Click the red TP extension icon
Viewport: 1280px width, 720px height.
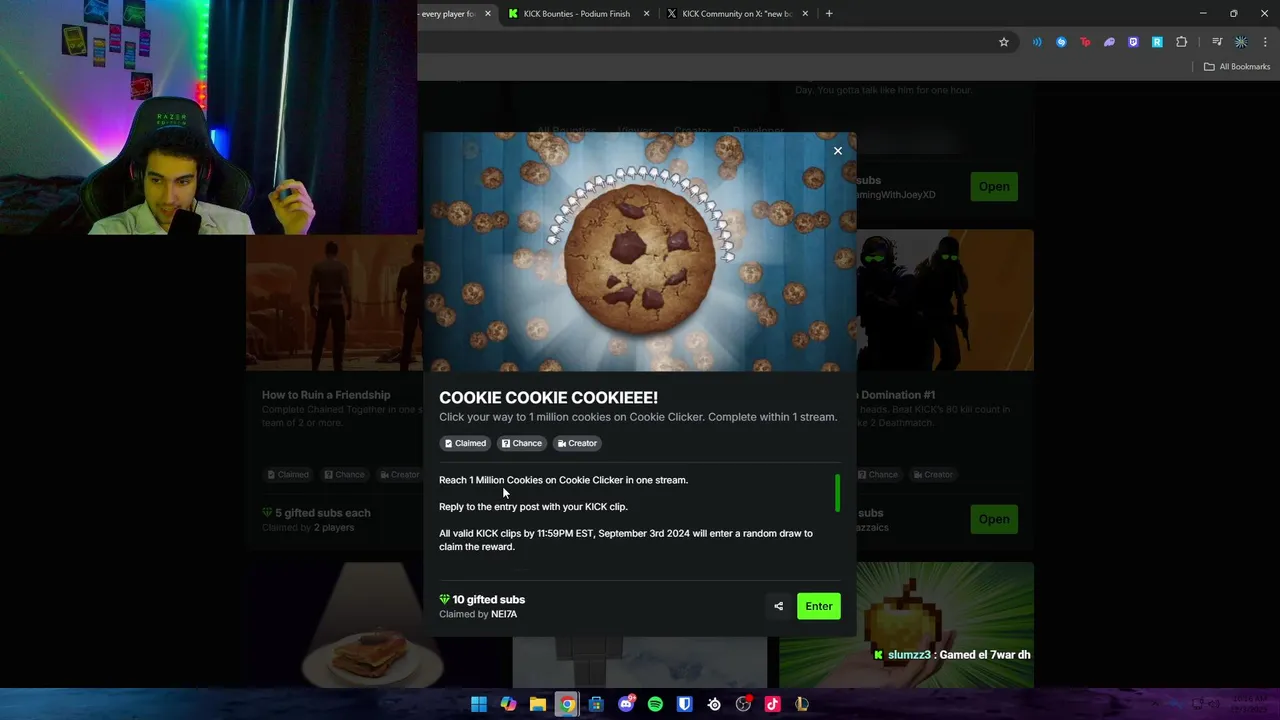(1085, 42)
